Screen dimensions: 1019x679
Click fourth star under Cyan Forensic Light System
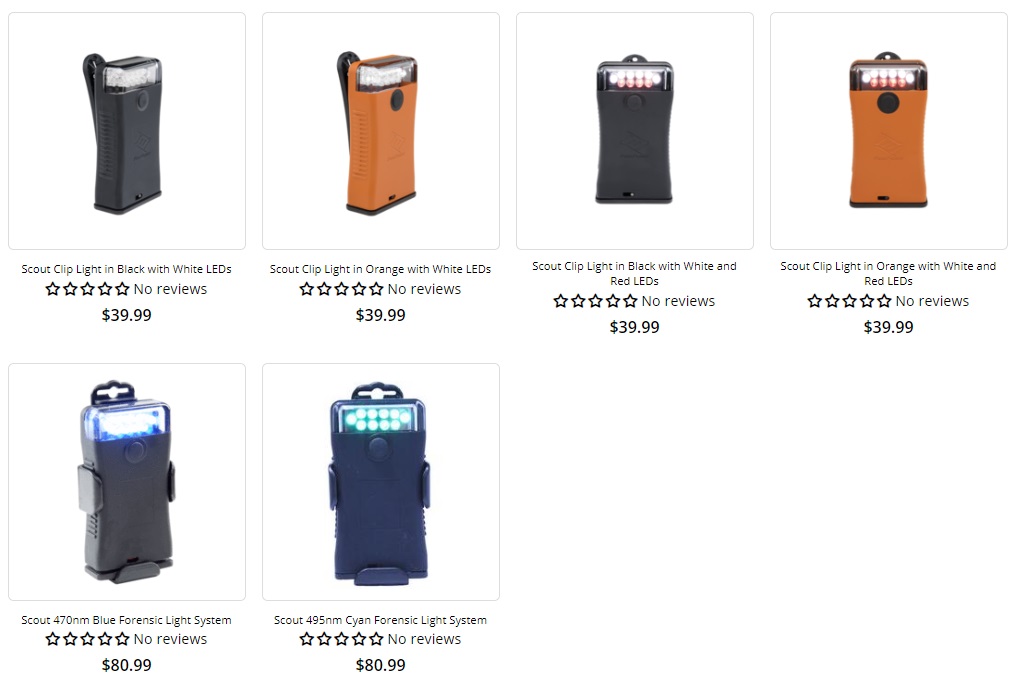tap(359, 639)
